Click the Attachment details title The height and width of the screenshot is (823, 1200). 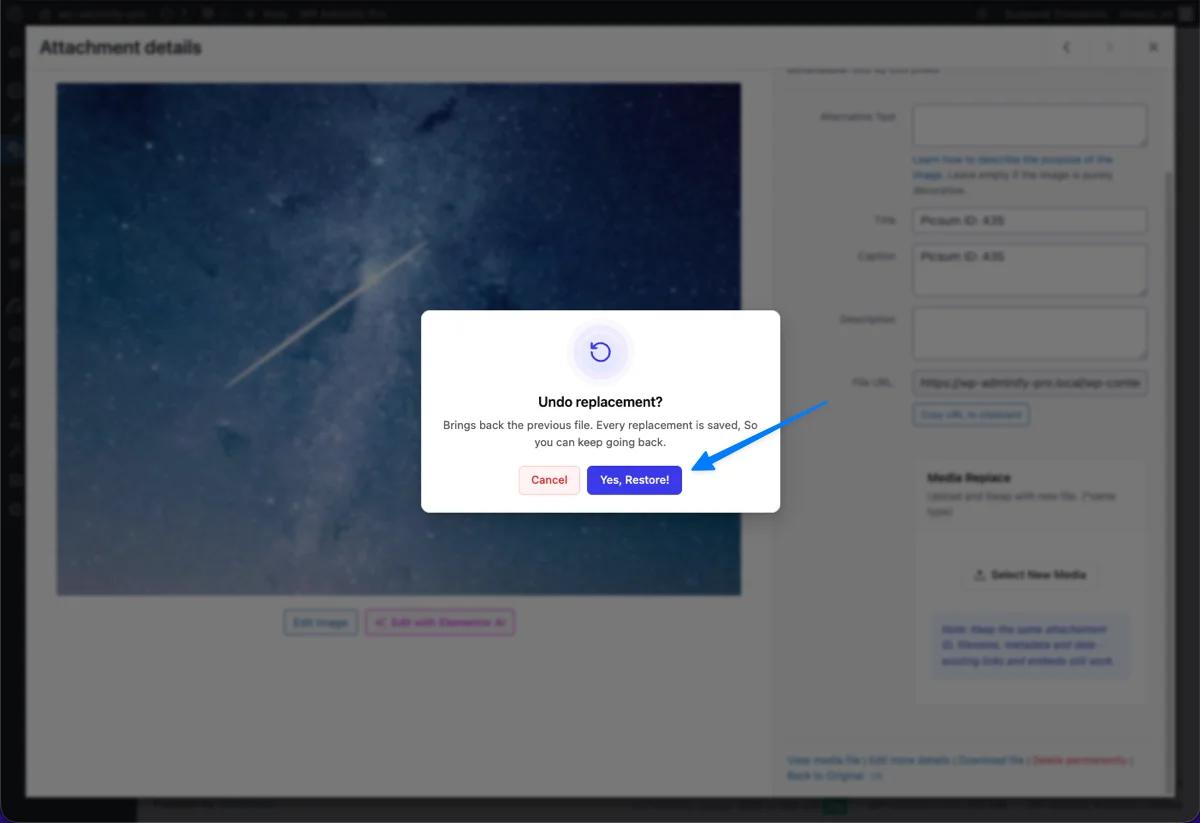120,47
